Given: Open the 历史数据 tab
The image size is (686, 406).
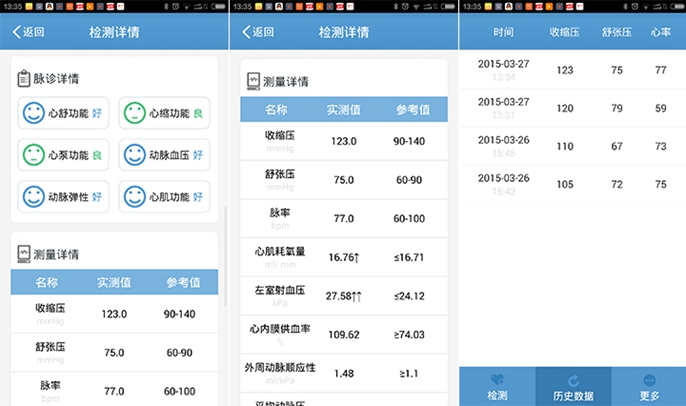Looking at the screenshot, I should (x=573, y=387).
